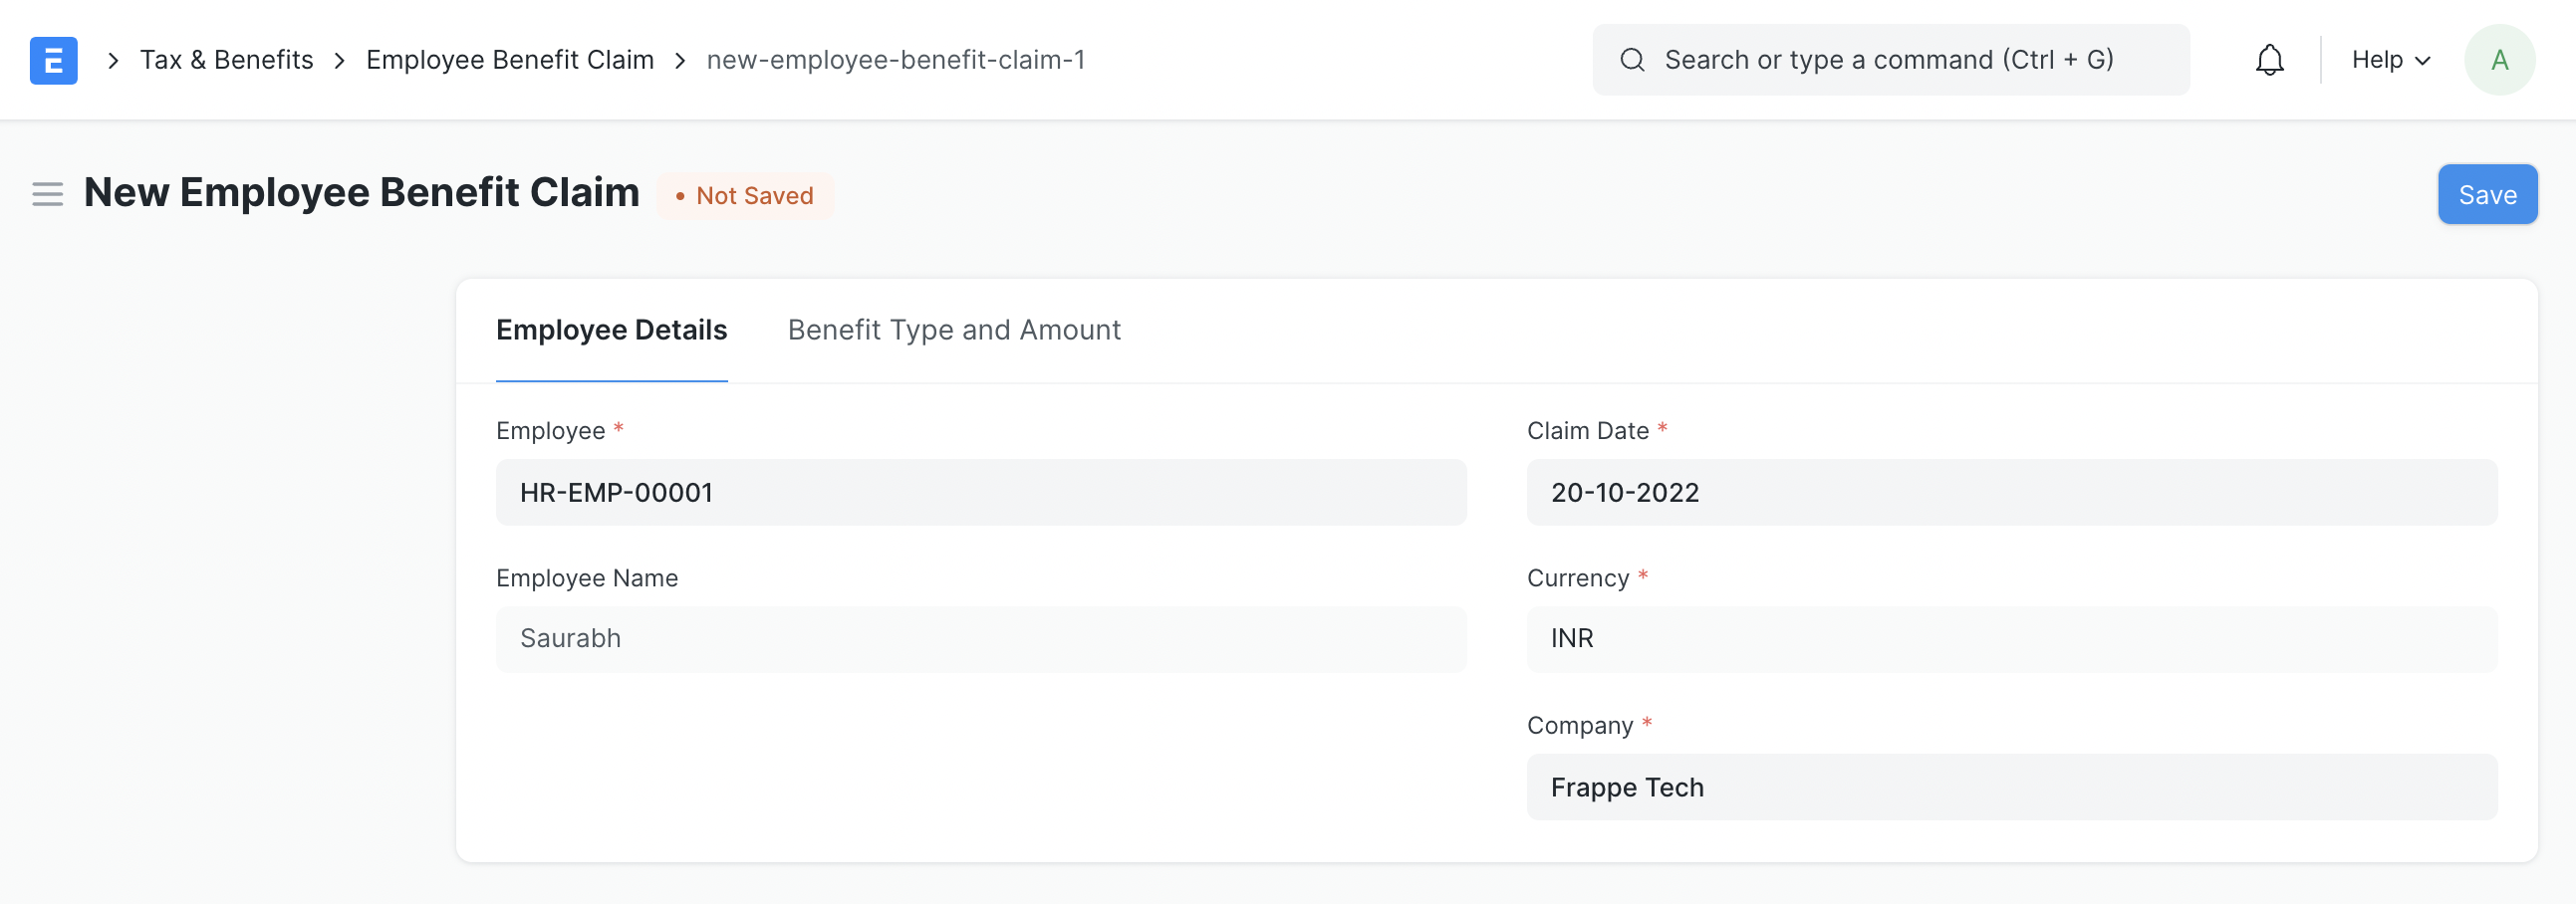Go to Tax & Benefits breadcrumb
Image resolution: width=2576 pixels, height=904 pixels.
[x=226, y=60]
